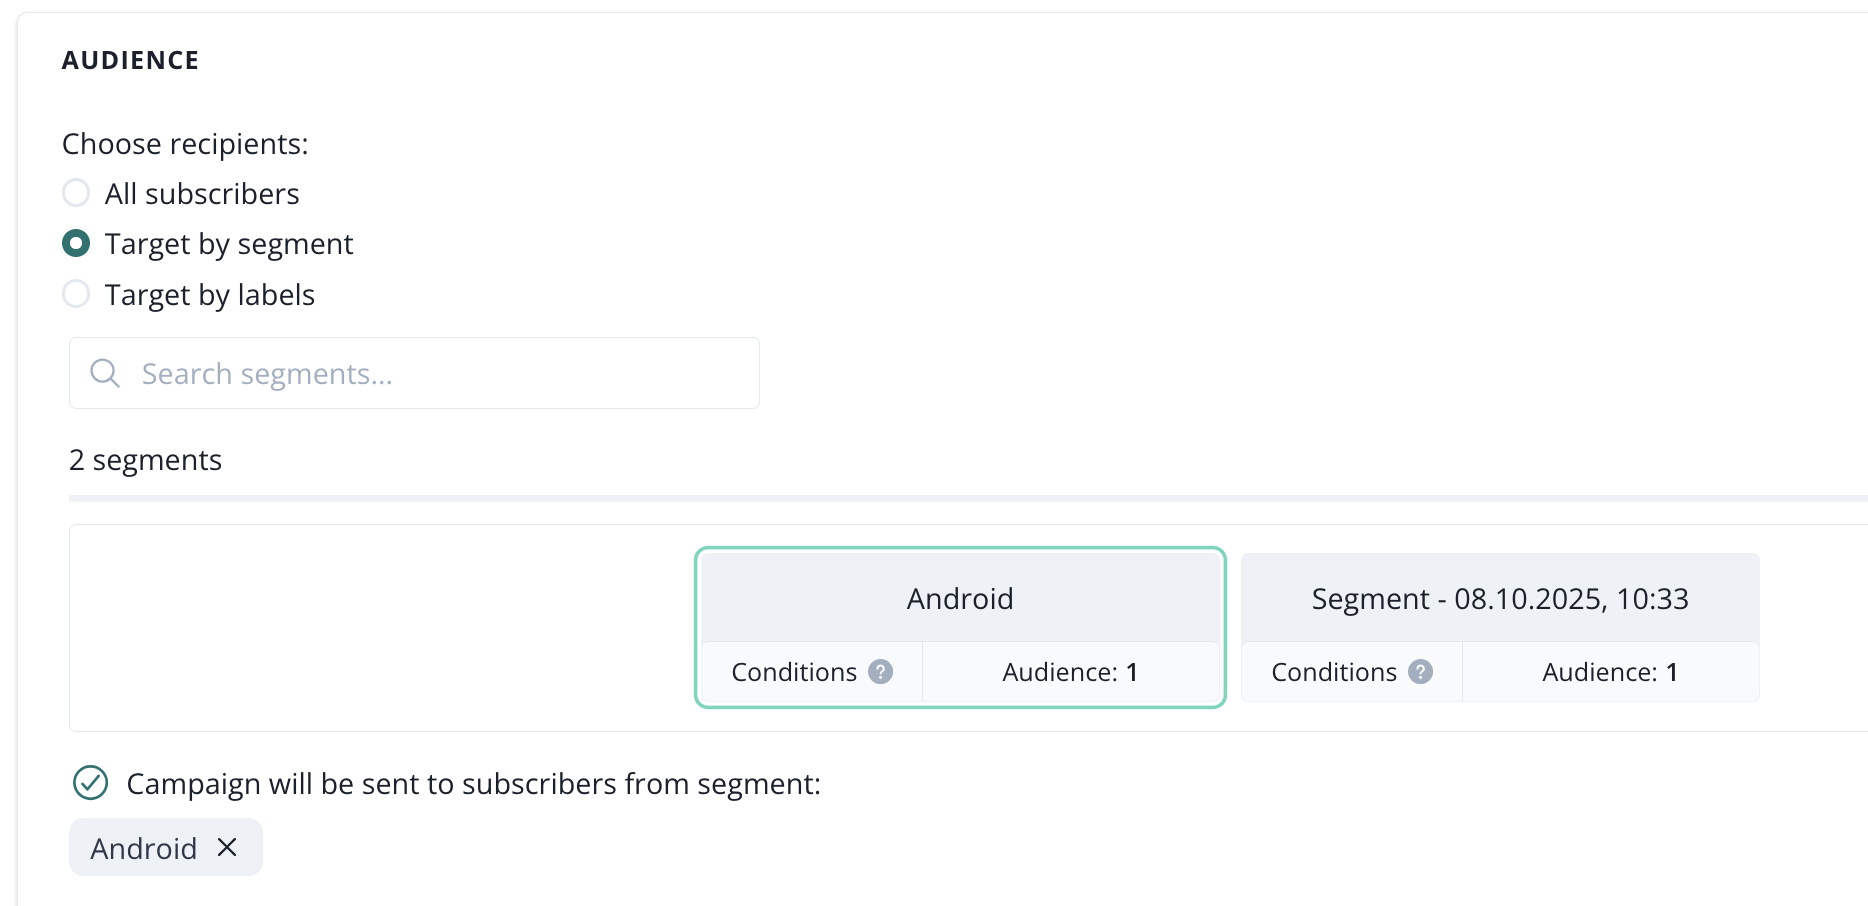Screen dimensions: 1868x906
Task: Click Conditions label in the Android card
Action: pos(794,672)
